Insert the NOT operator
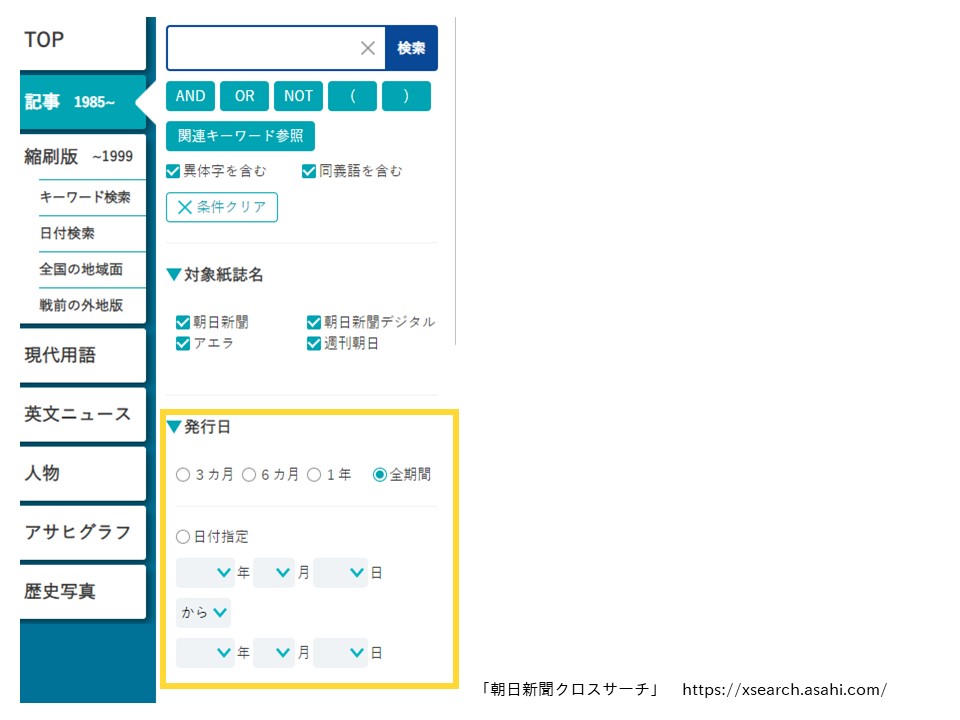The image size is (960, 720). click(x=298, y=96)
